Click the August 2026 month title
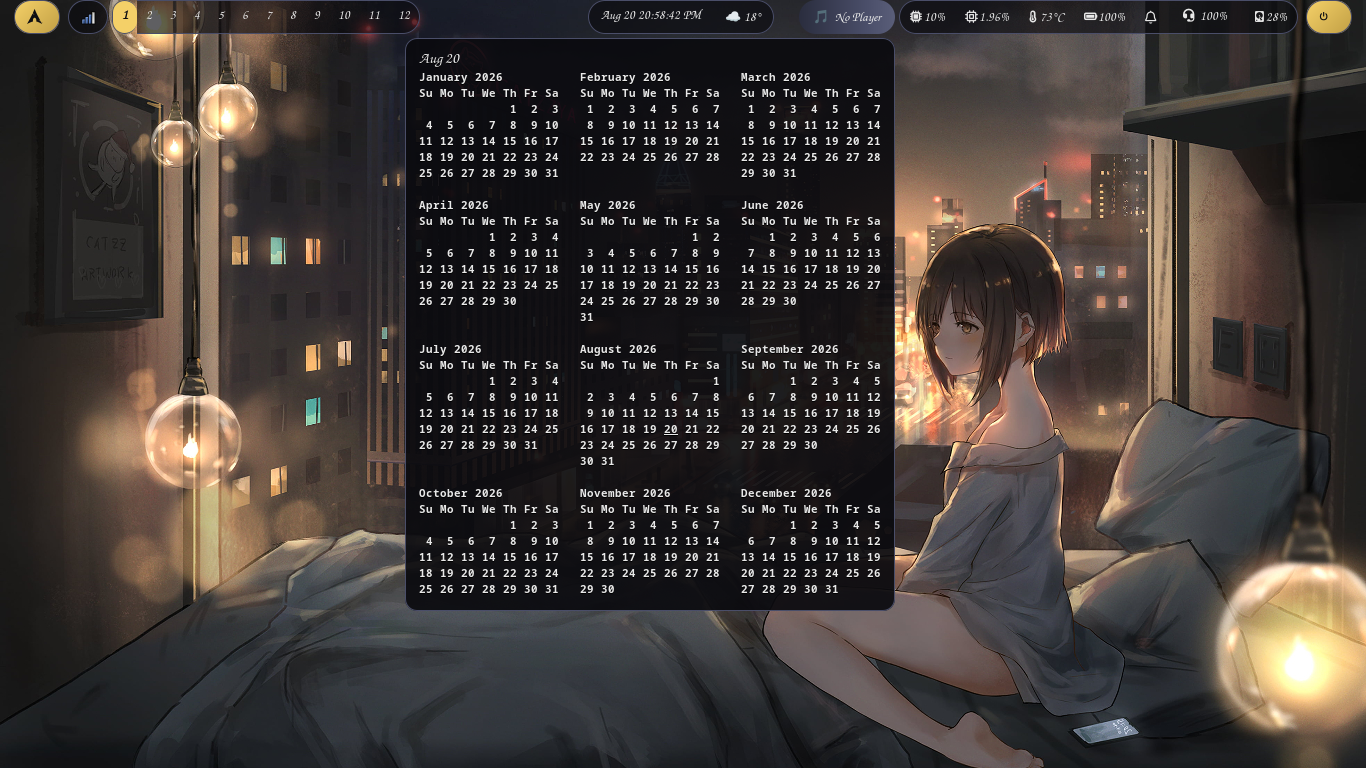The width and height of the screenshot is (1366, 768). [x=618, y=349]
